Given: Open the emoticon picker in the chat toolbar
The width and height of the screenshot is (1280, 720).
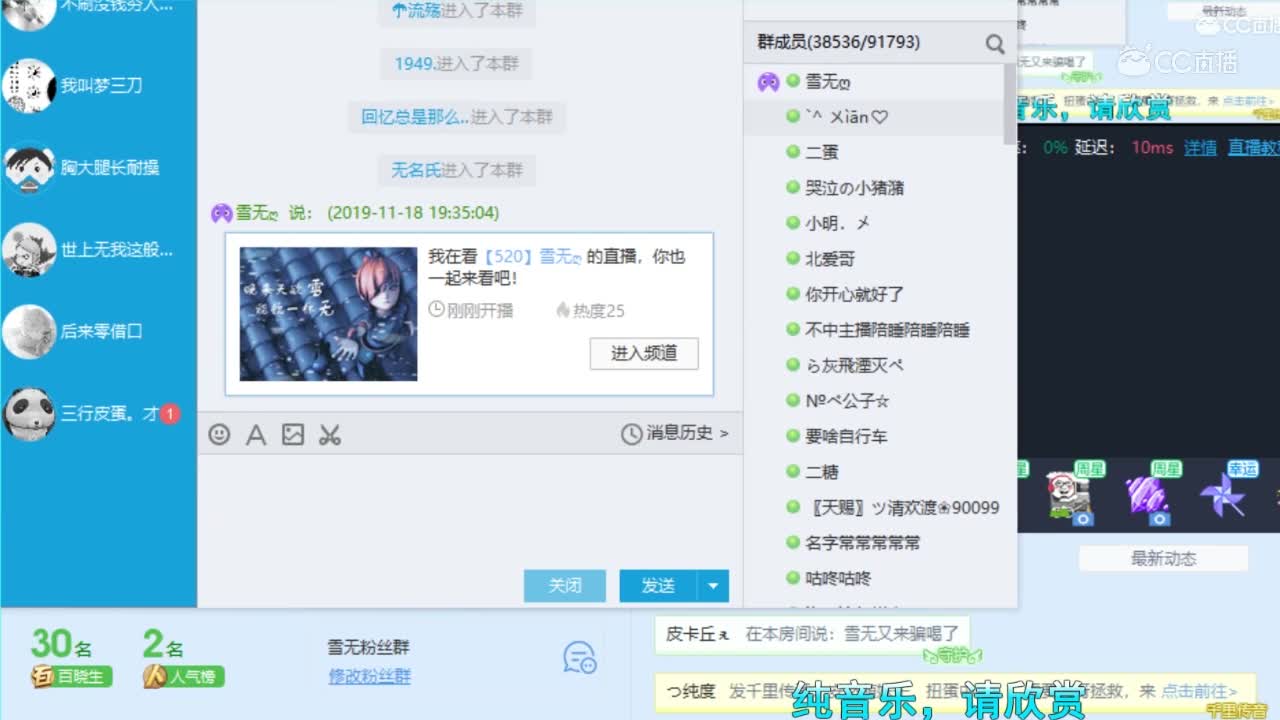Looking at the screenshot, I should [x=220, y=434].
